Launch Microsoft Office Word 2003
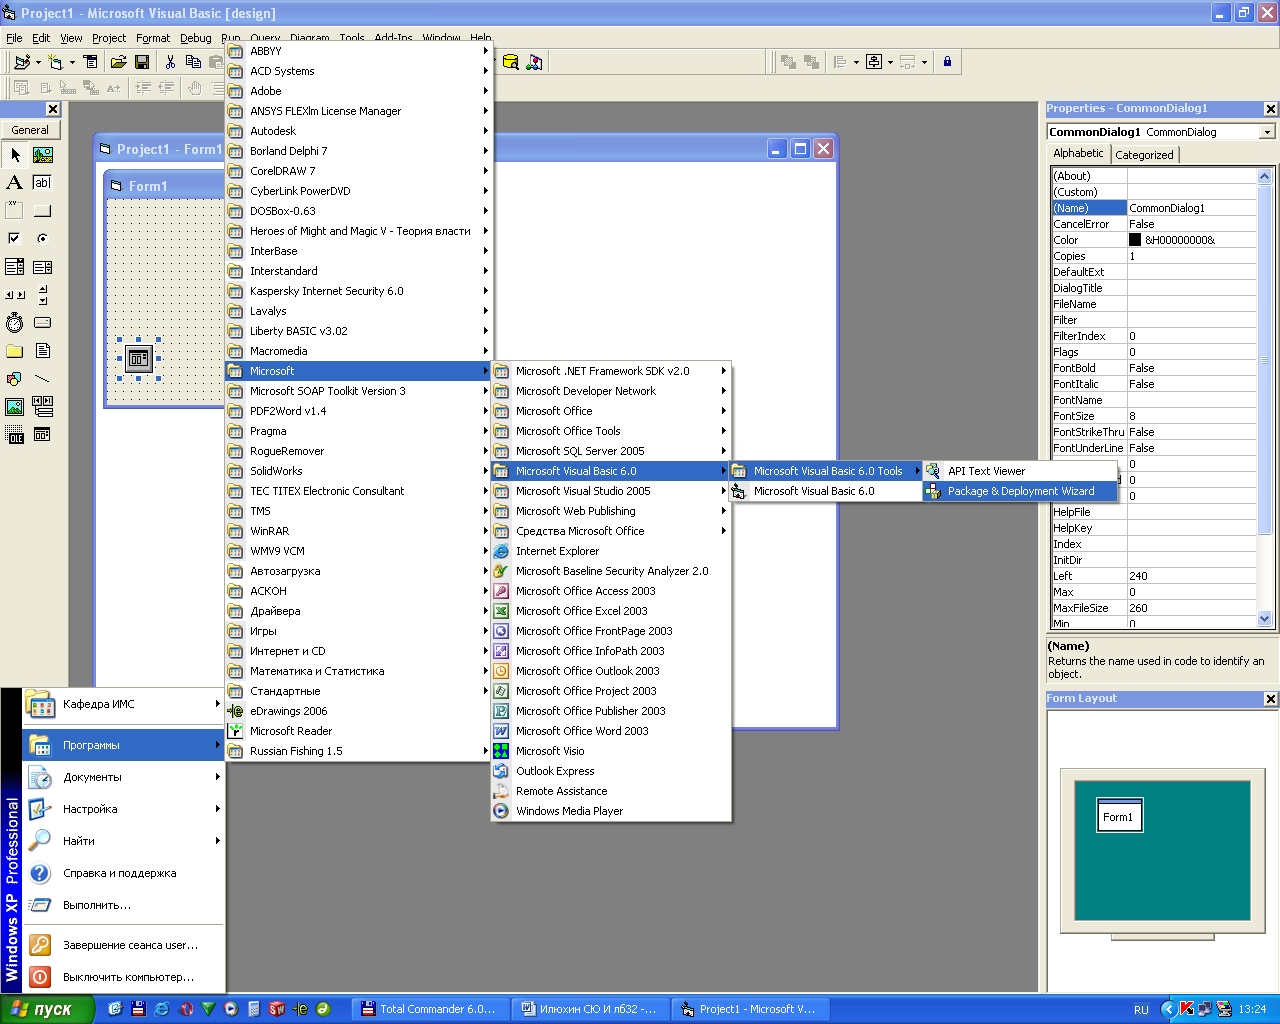 click(x=611, y=731)
